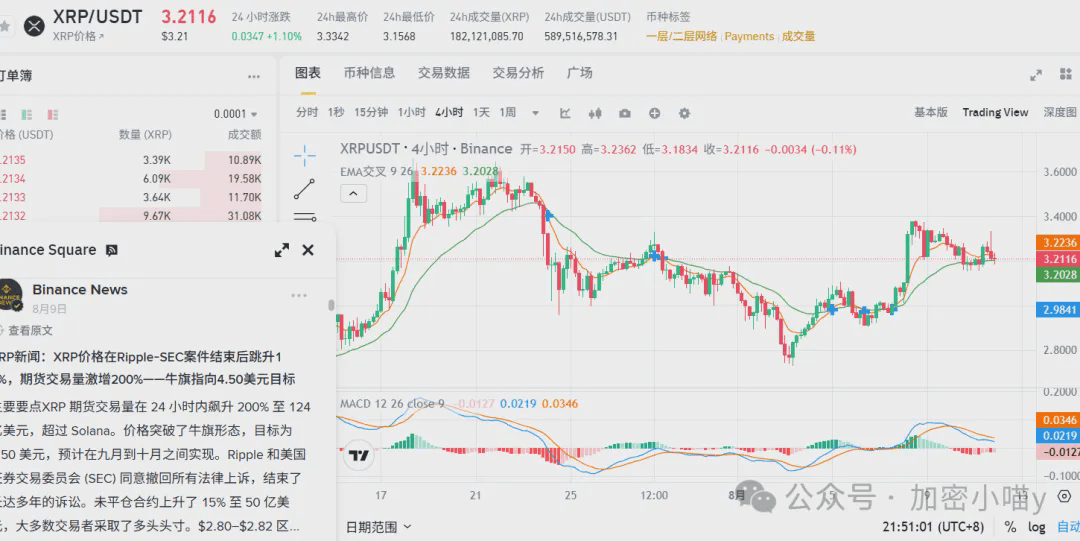Select the 1天 interval

coord(481,112)
